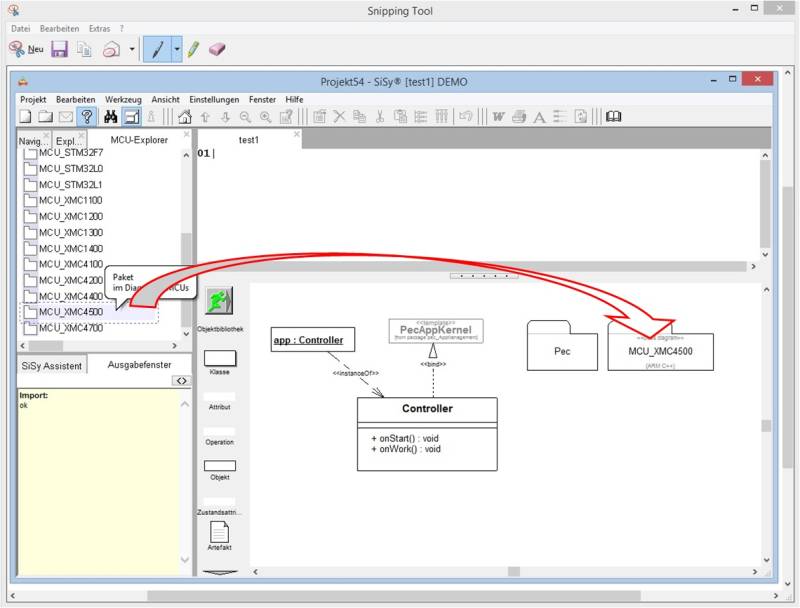800x608 pixels.
Task: Open Objektbibliothek running man icon
Action: coord(219,300)
